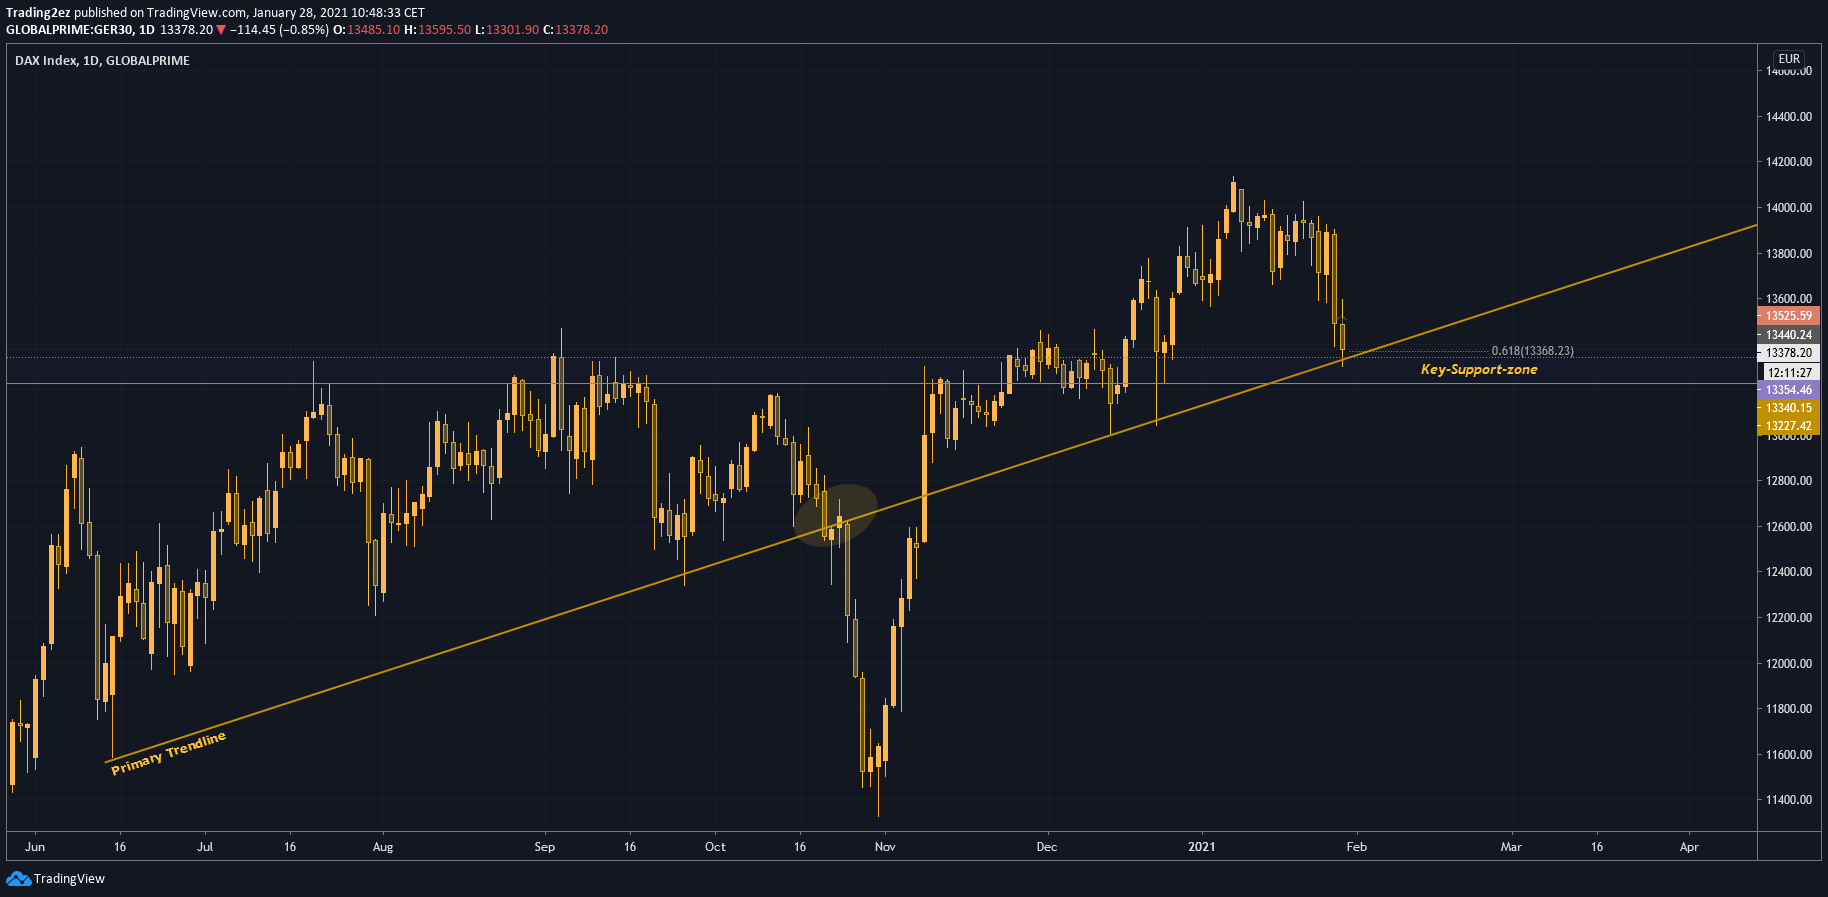The width and height of the screenshot is (1828, 897).
Task: Click the High value 13595.50
Action: click(x=444, y=30)
